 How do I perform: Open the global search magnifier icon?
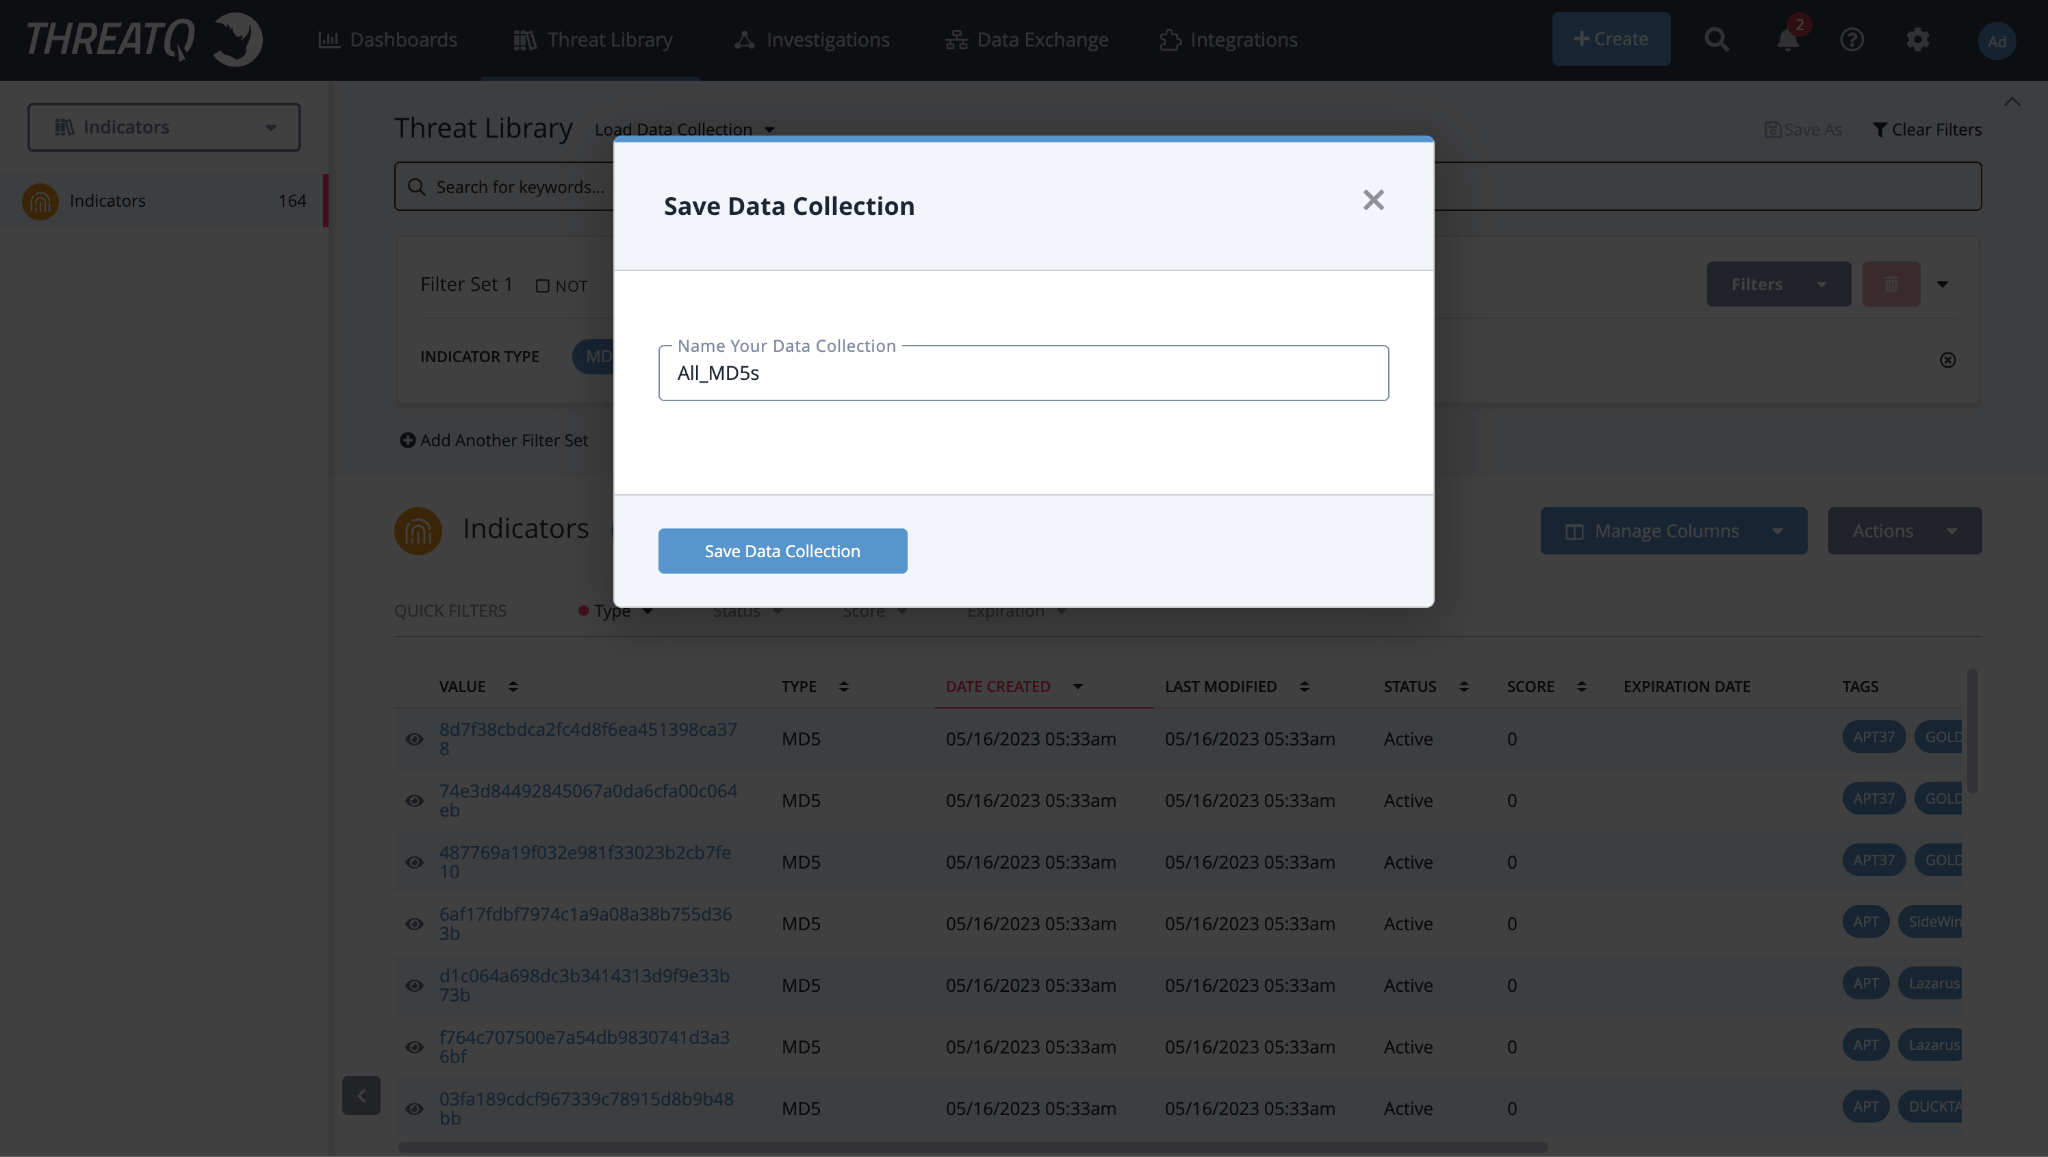point(1716,40)
